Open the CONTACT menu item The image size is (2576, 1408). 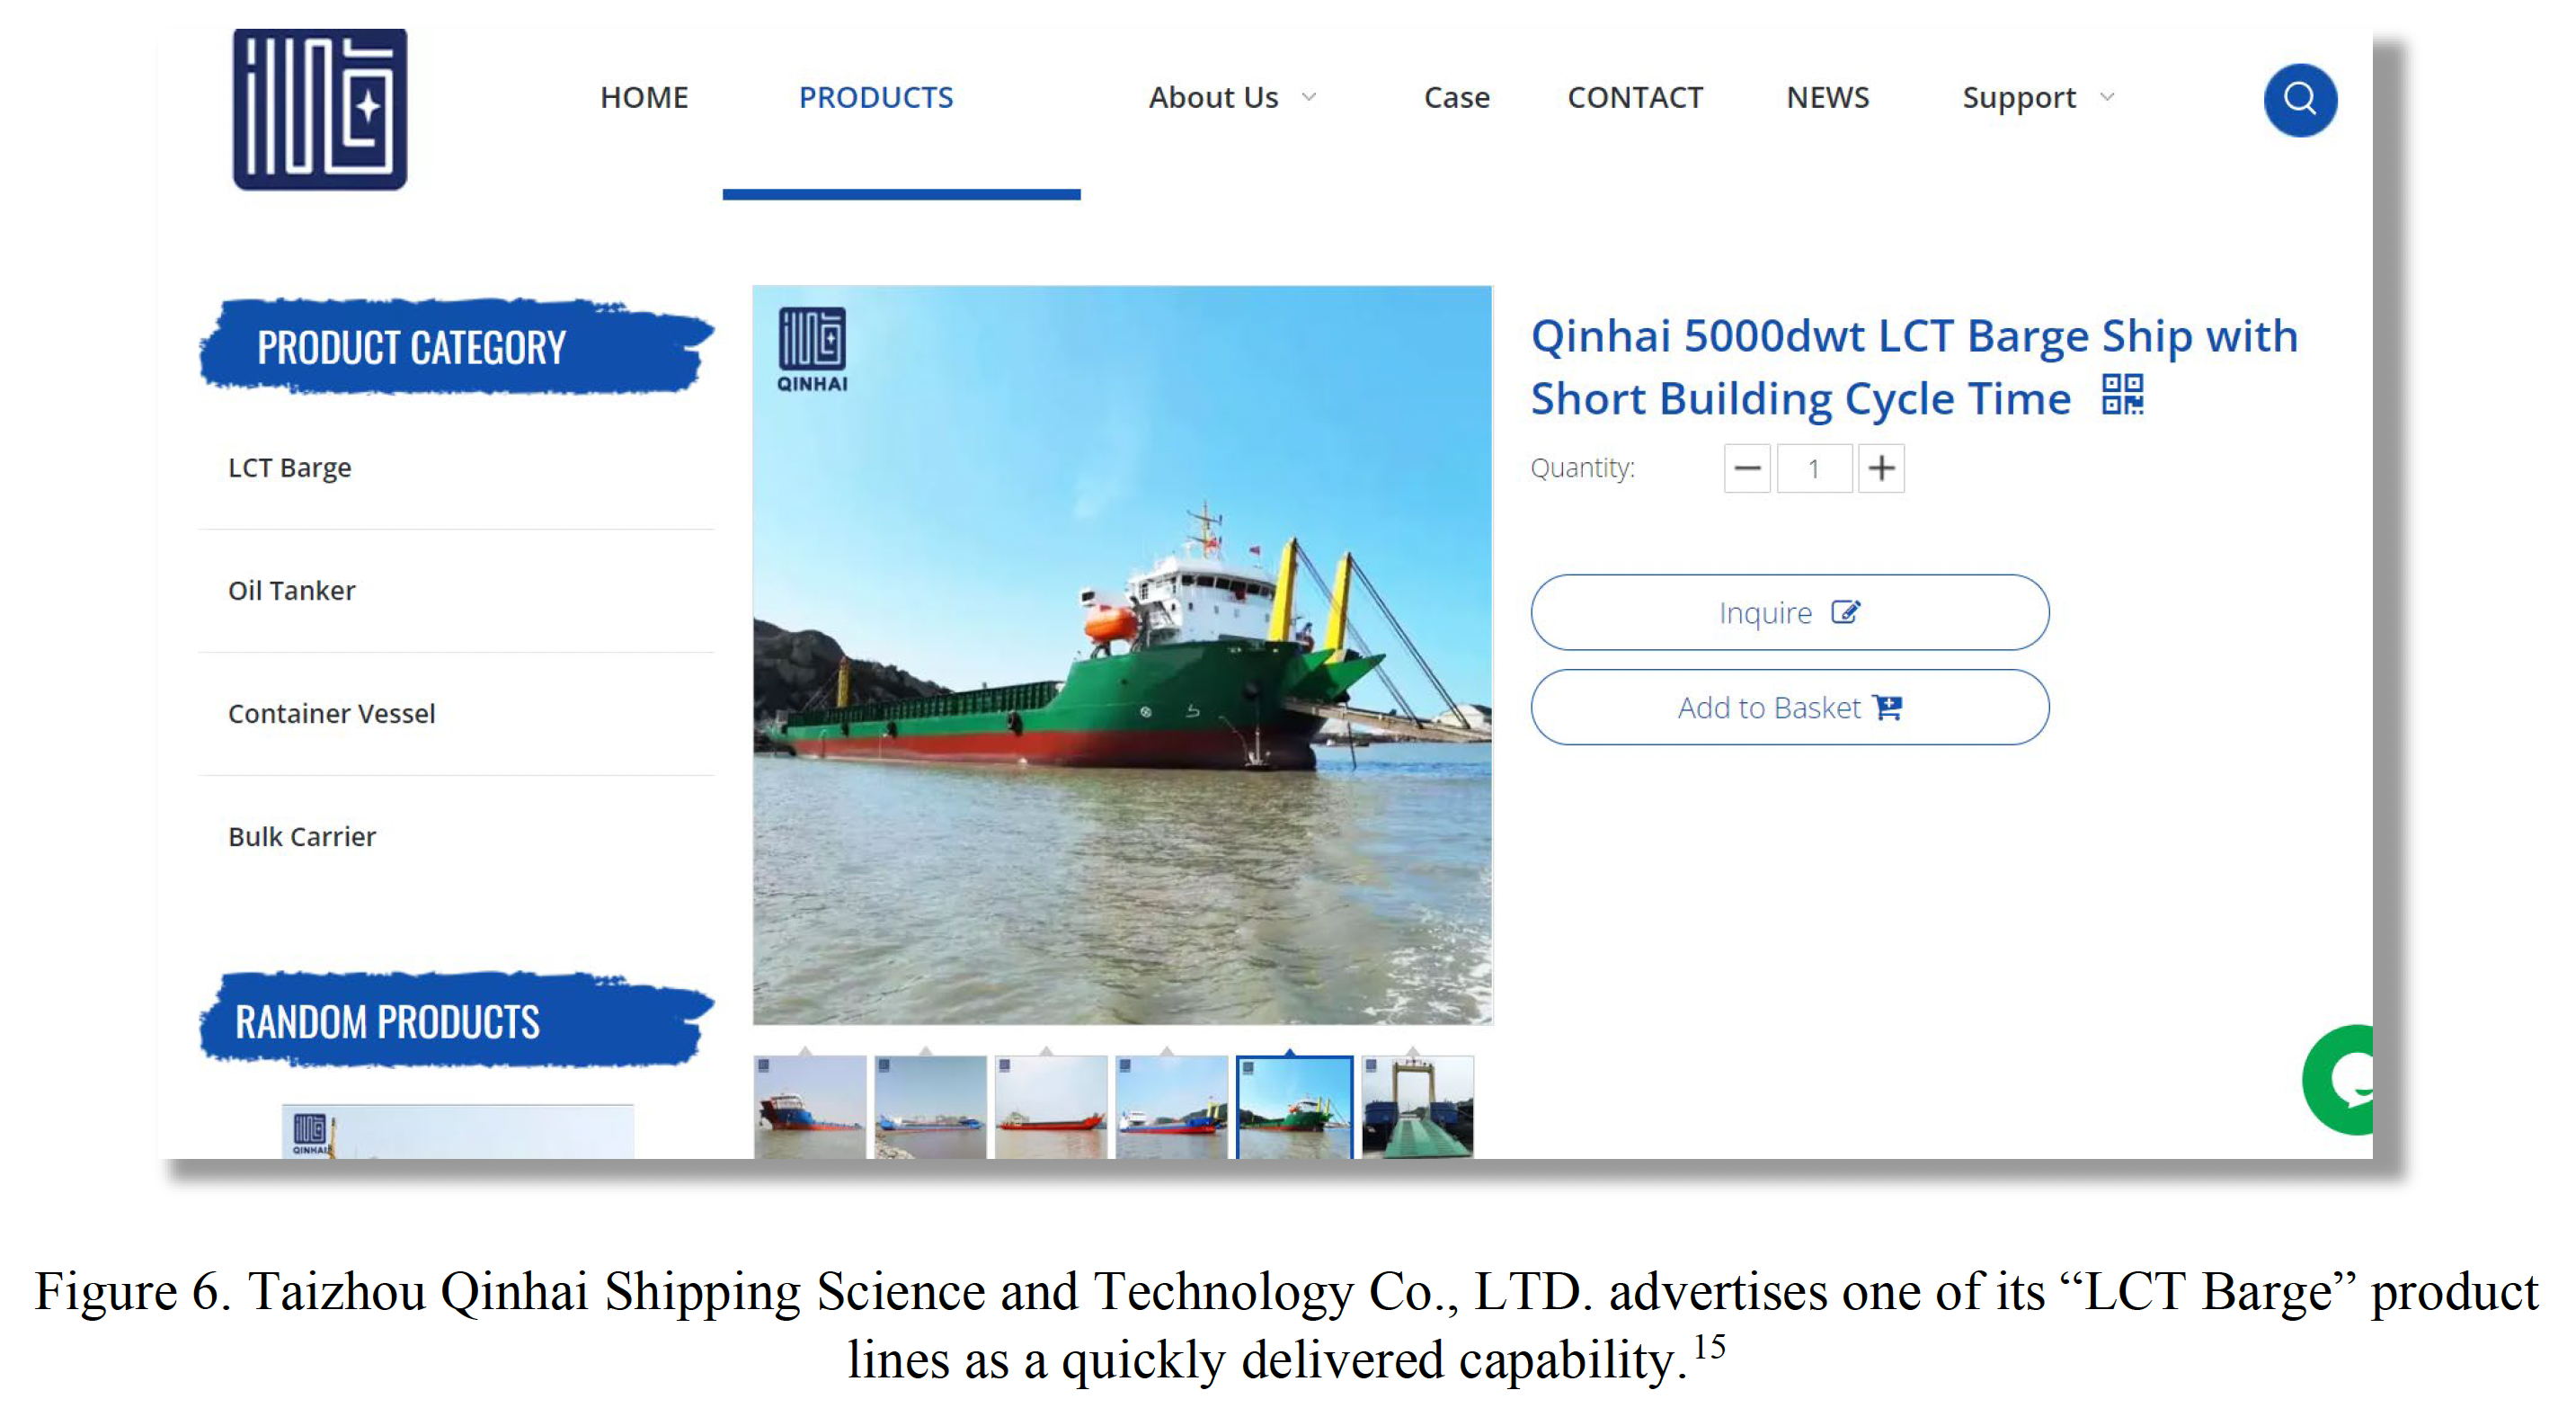click(1635, 97)
